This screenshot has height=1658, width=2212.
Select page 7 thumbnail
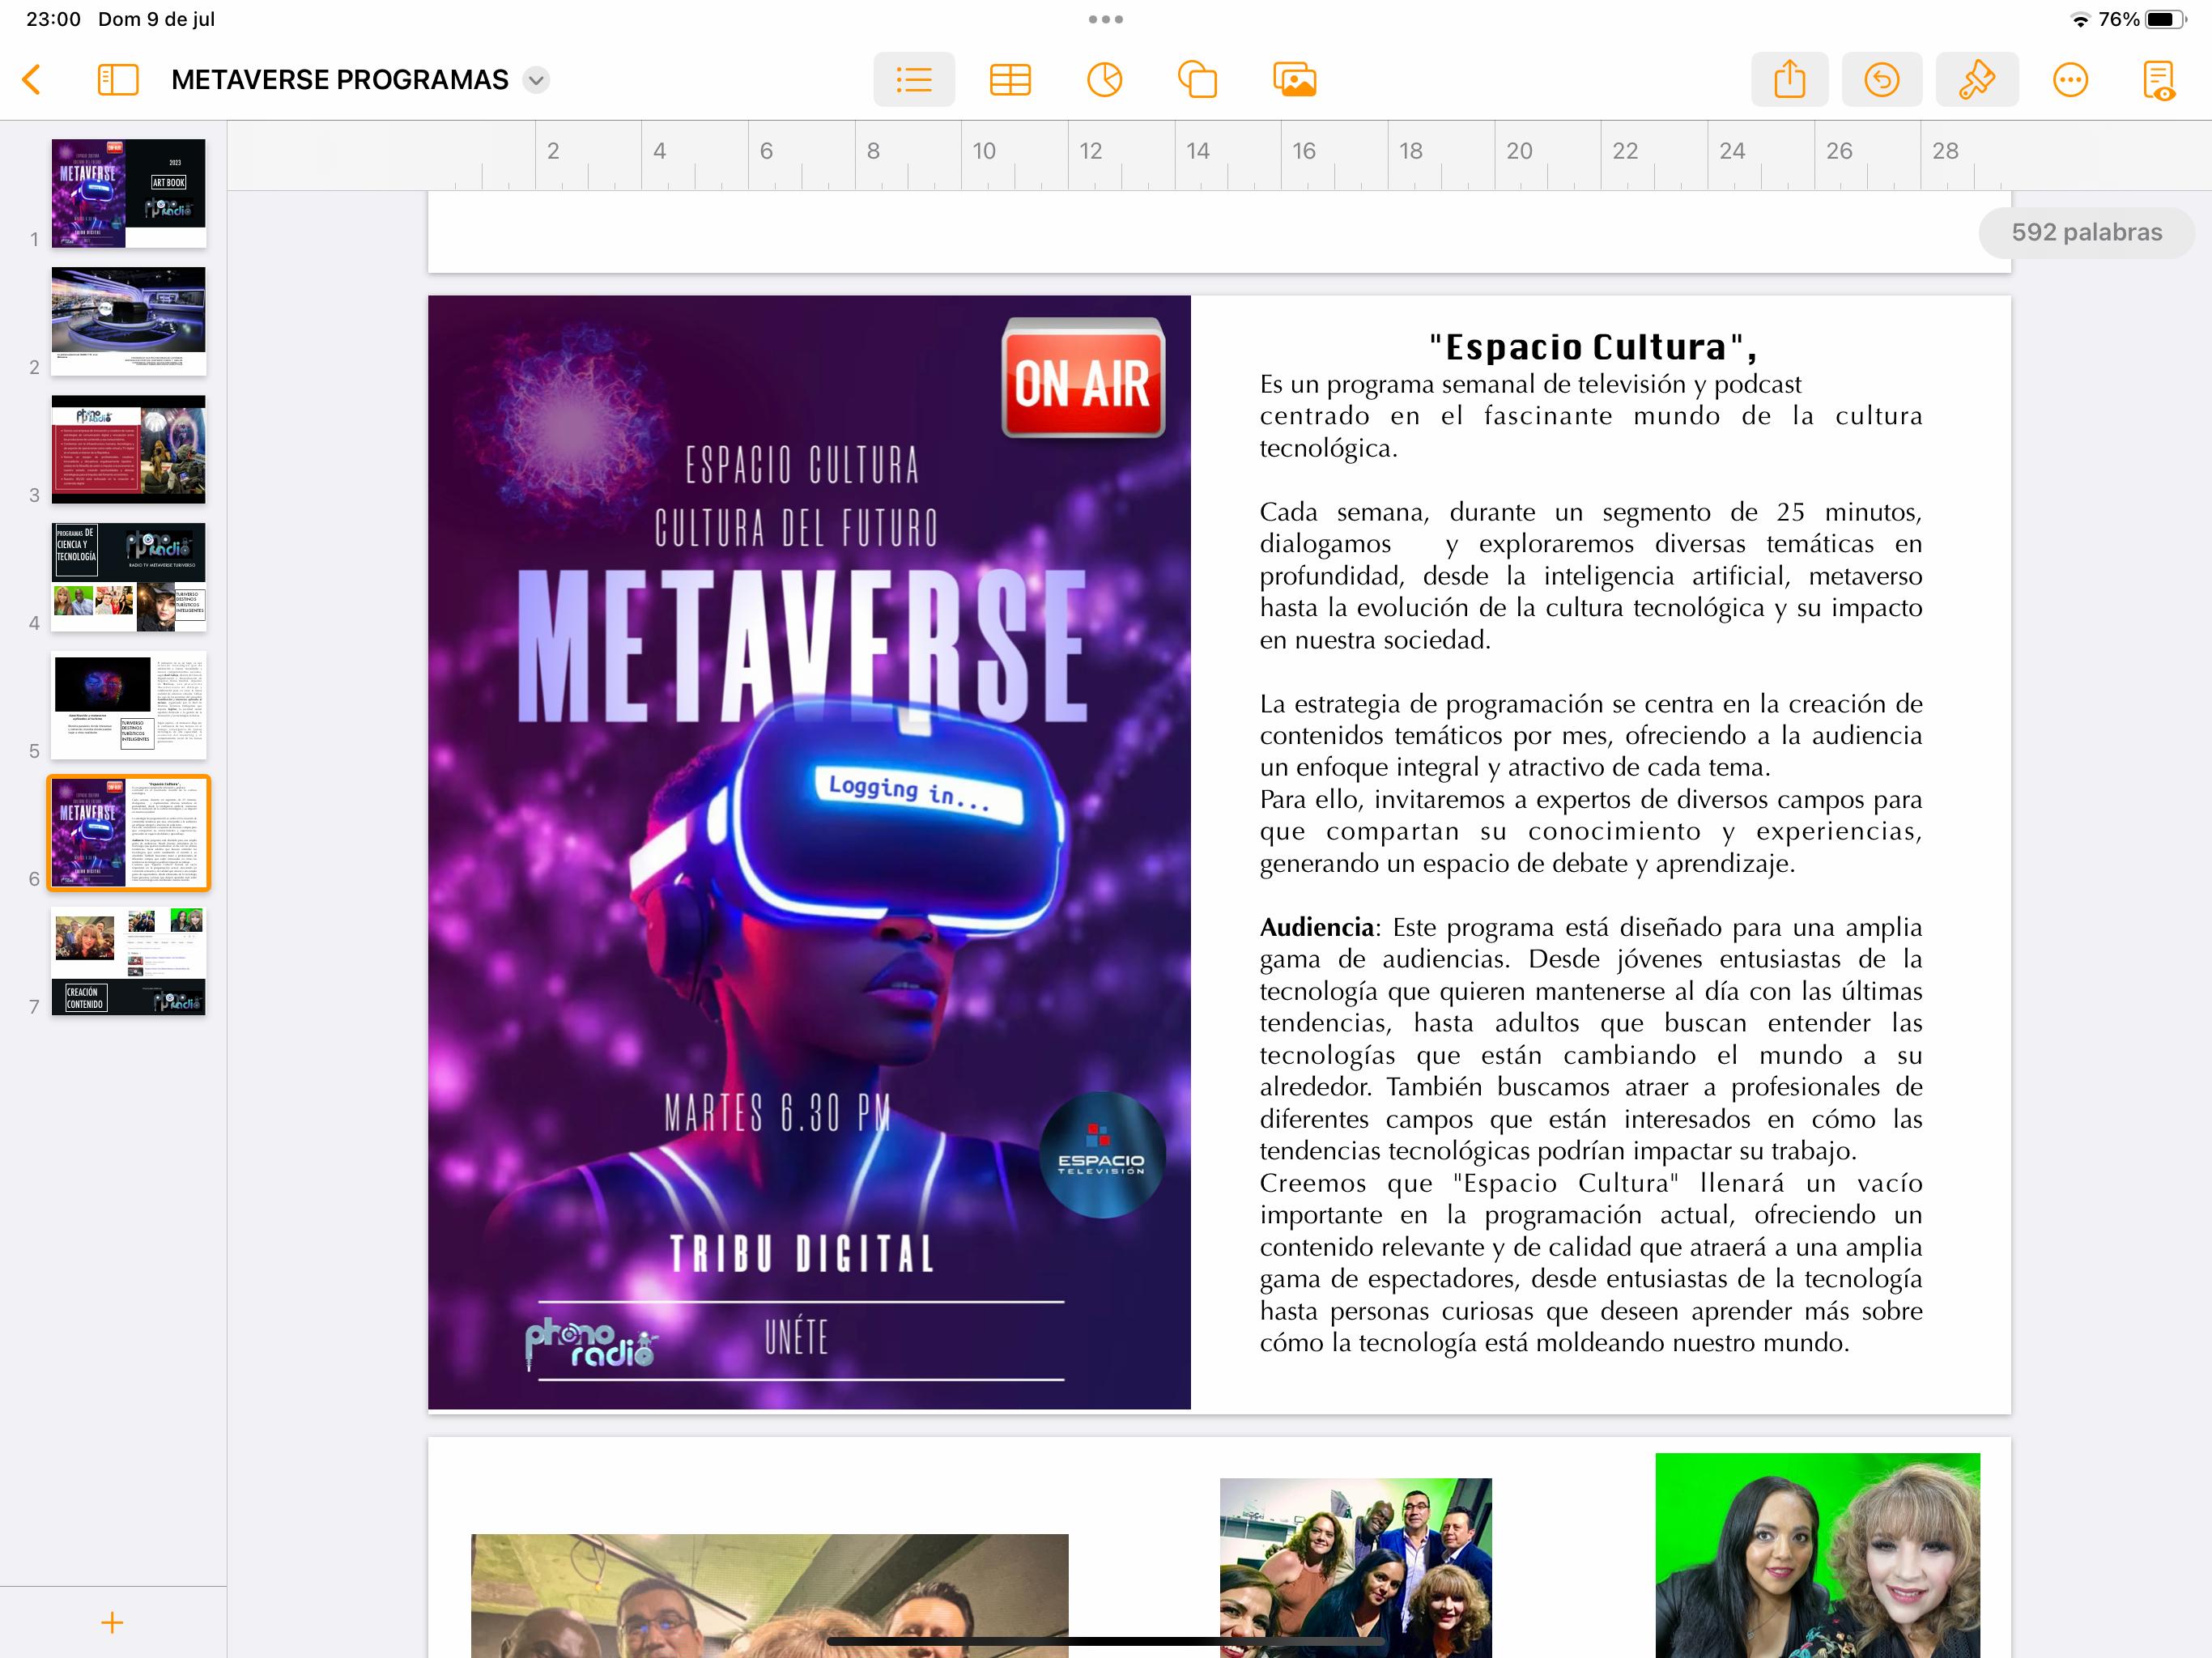pyautogui.click(x=128, y=961)
